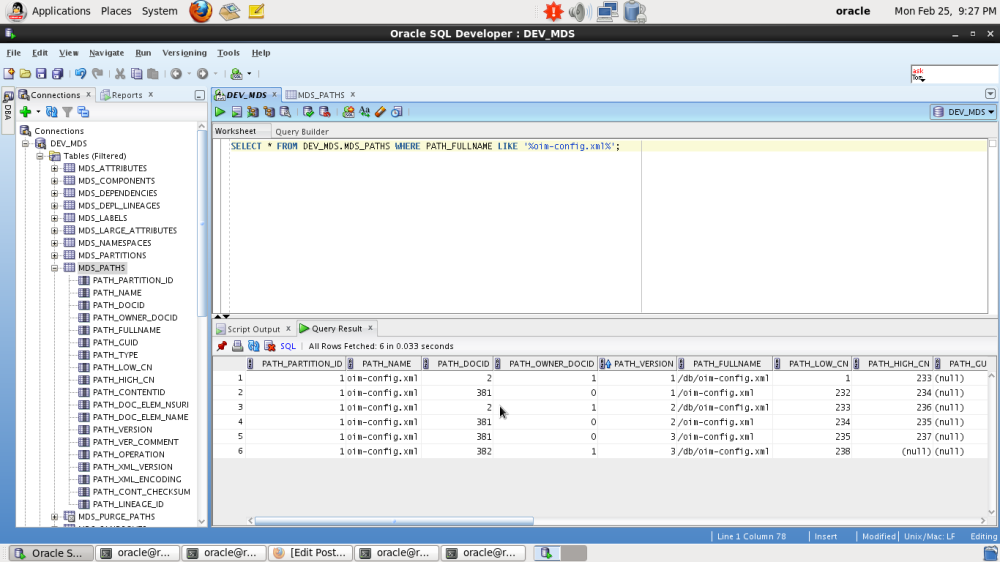Switch to the Query Builder tab
The width and height of the screenshot is (1000, 562).
pos(302,131)
